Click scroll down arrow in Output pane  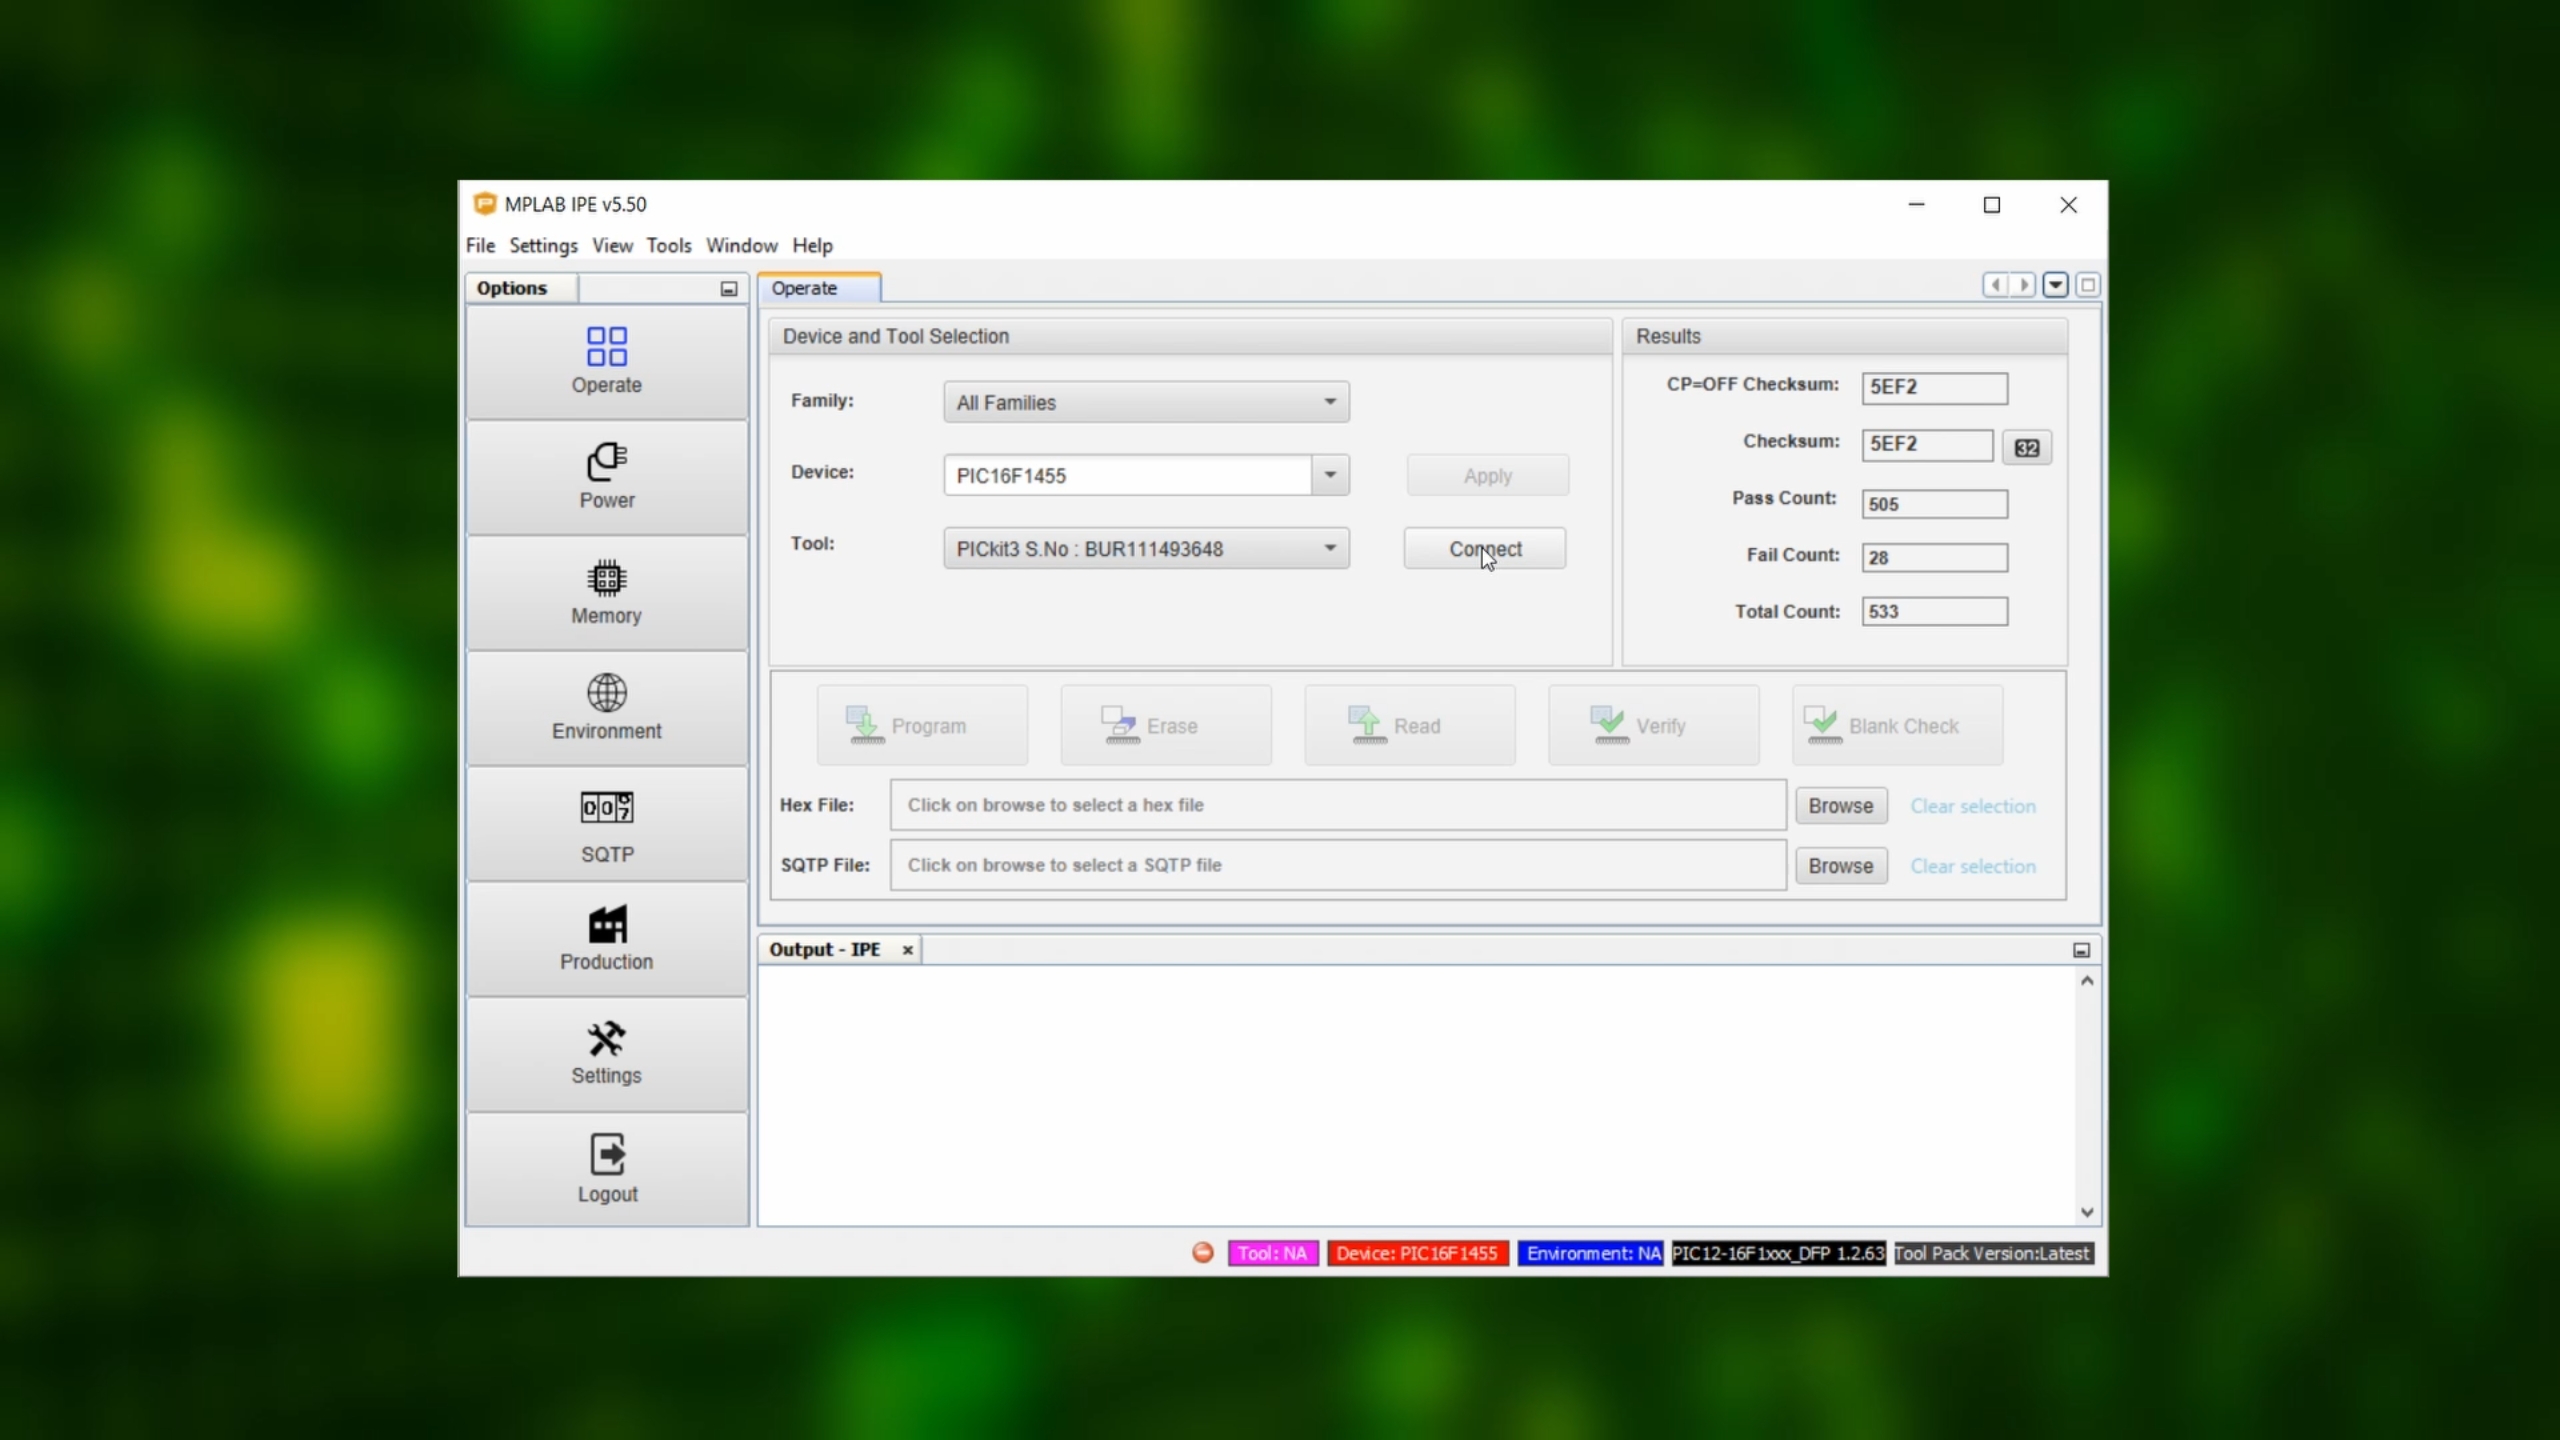coord(2087,1212)
